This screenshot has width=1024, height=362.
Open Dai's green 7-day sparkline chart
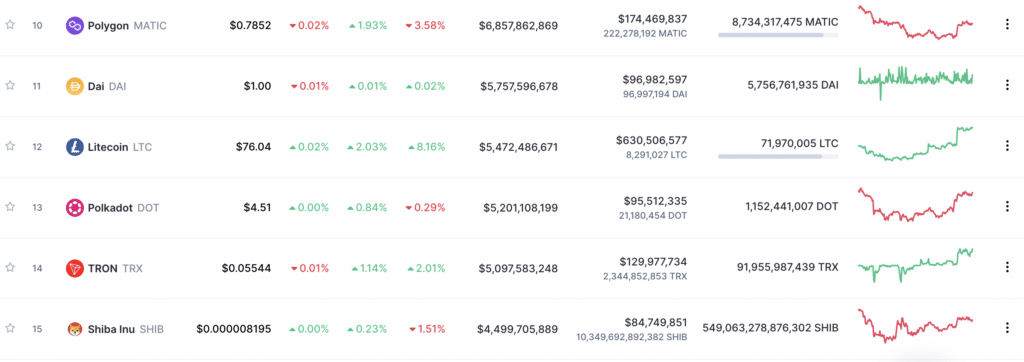(915, 81)
